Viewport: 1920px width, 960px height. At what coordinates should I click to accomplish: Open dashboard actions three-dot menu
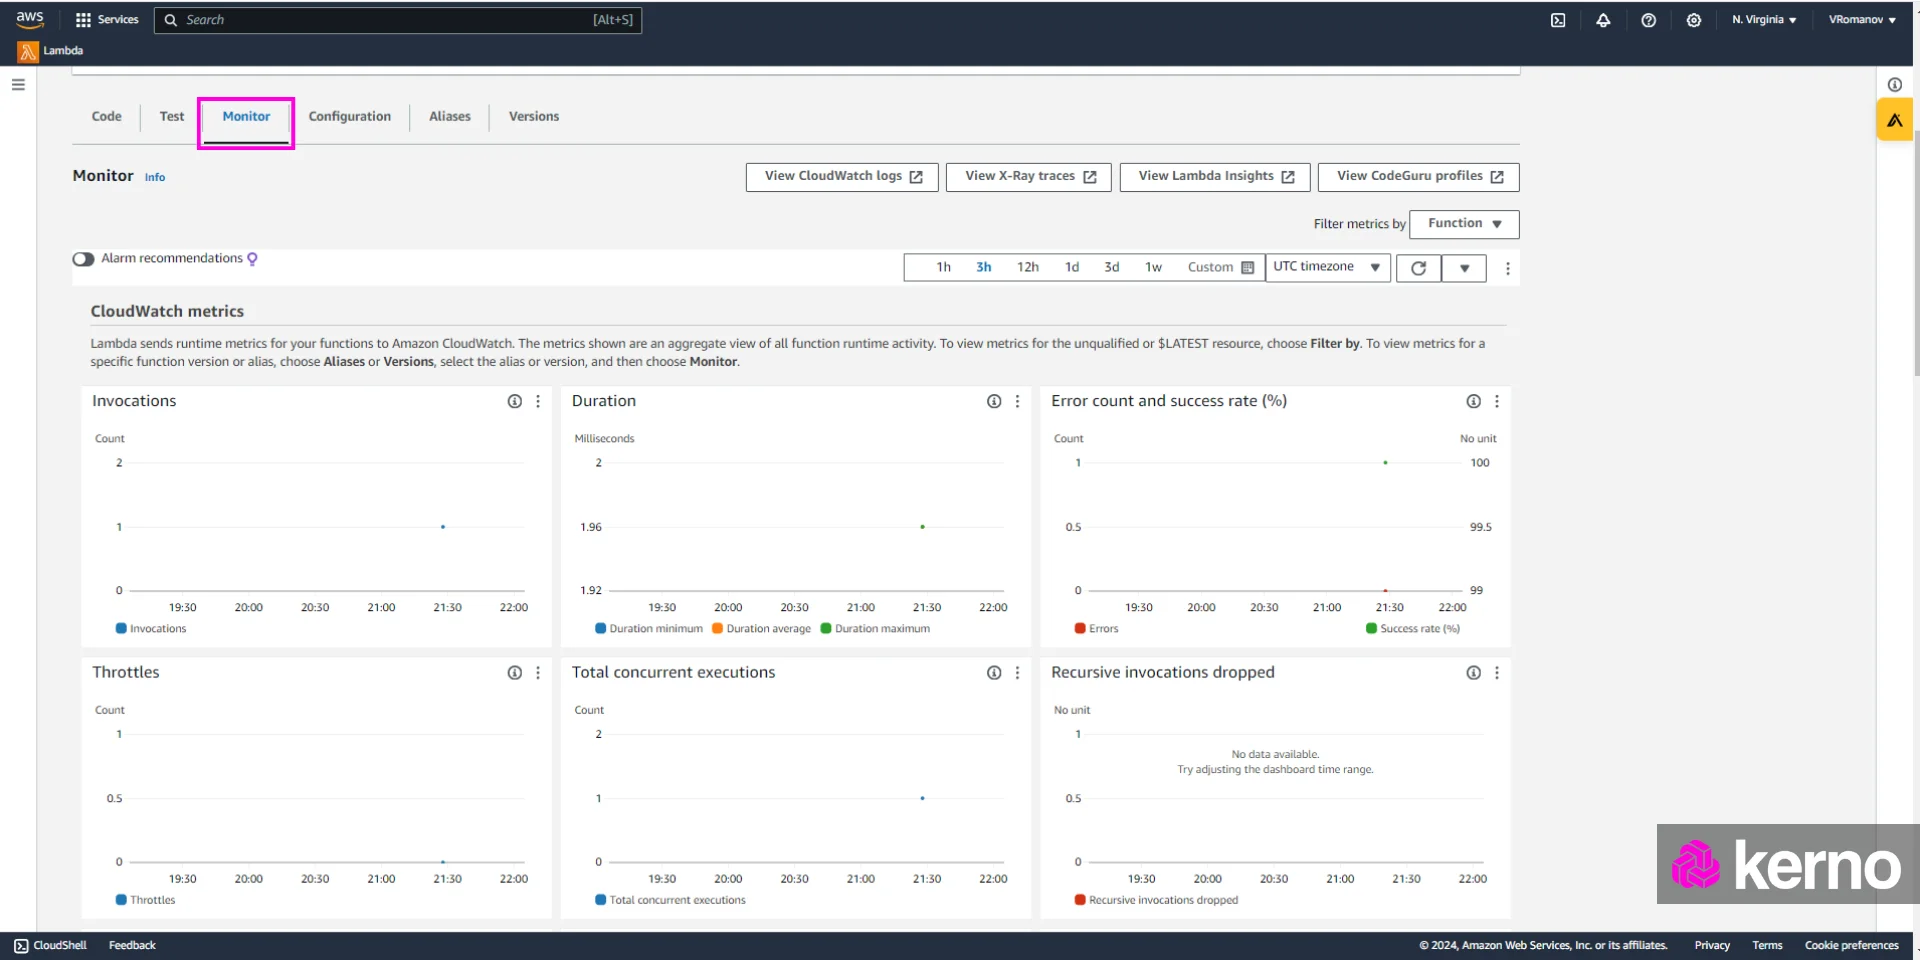pyautogui.click(x=1507, y=268)
